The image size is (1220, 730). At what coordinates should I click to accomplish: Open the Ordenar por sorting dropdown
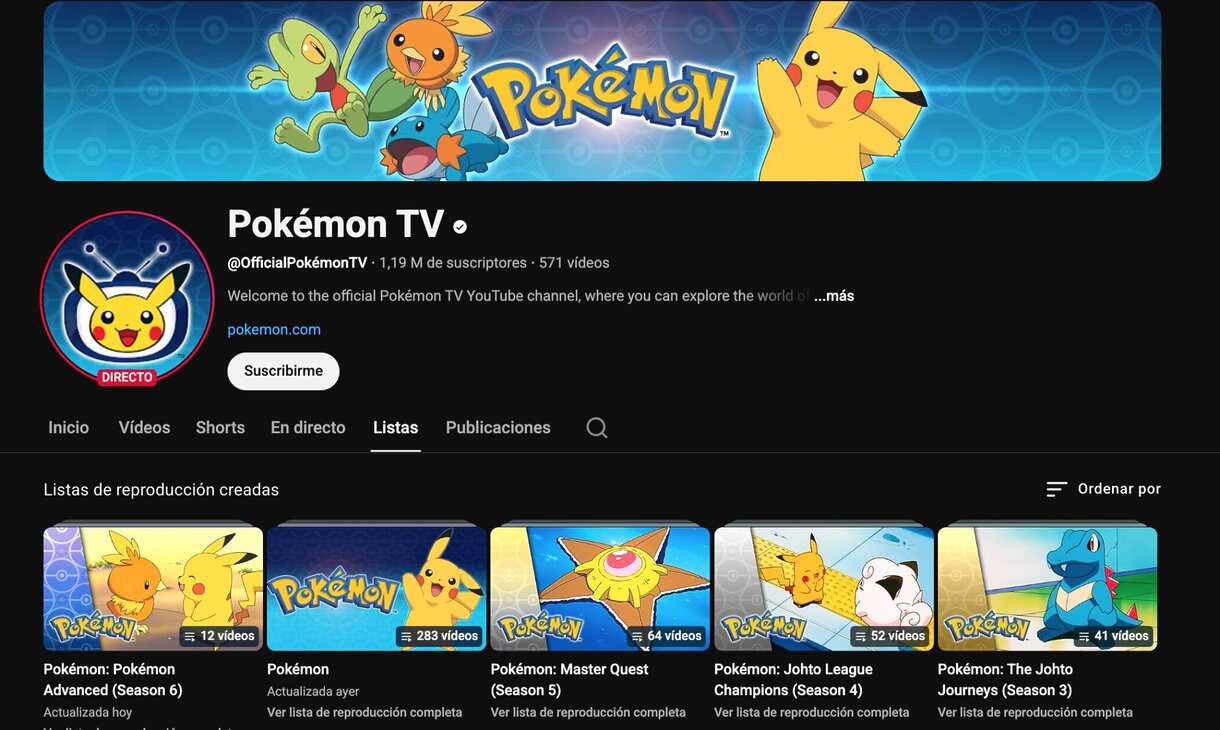tap(1117, 489)
